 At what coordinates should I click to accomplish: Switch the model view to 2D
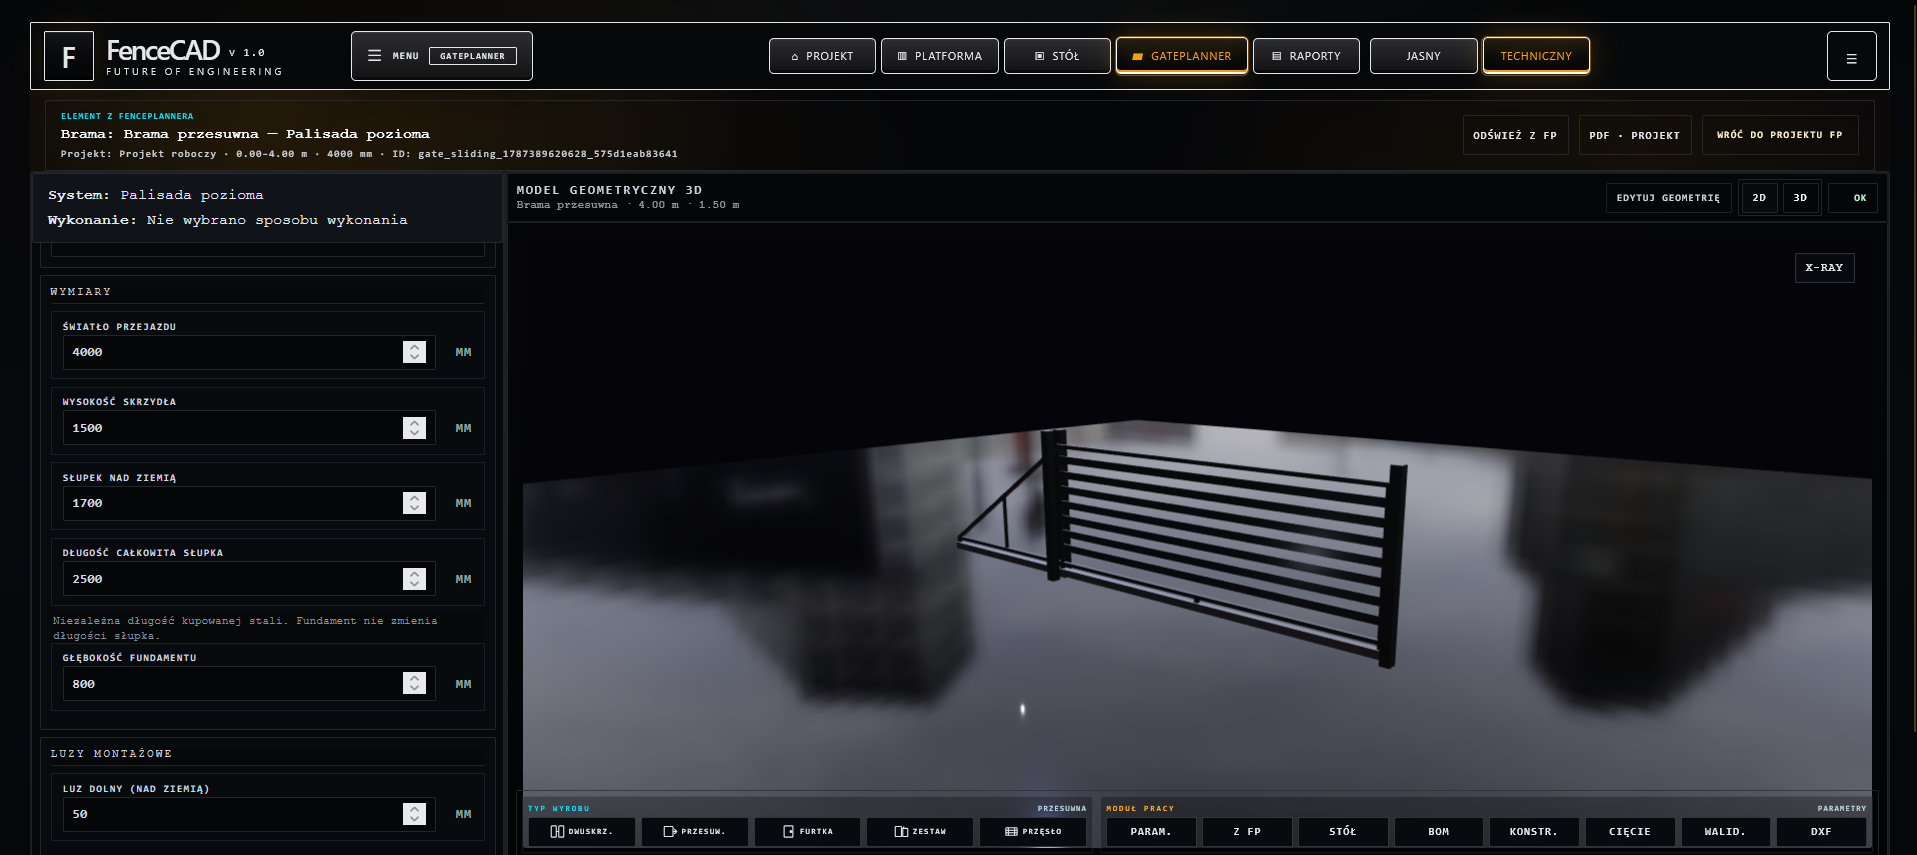point(1759,198)
